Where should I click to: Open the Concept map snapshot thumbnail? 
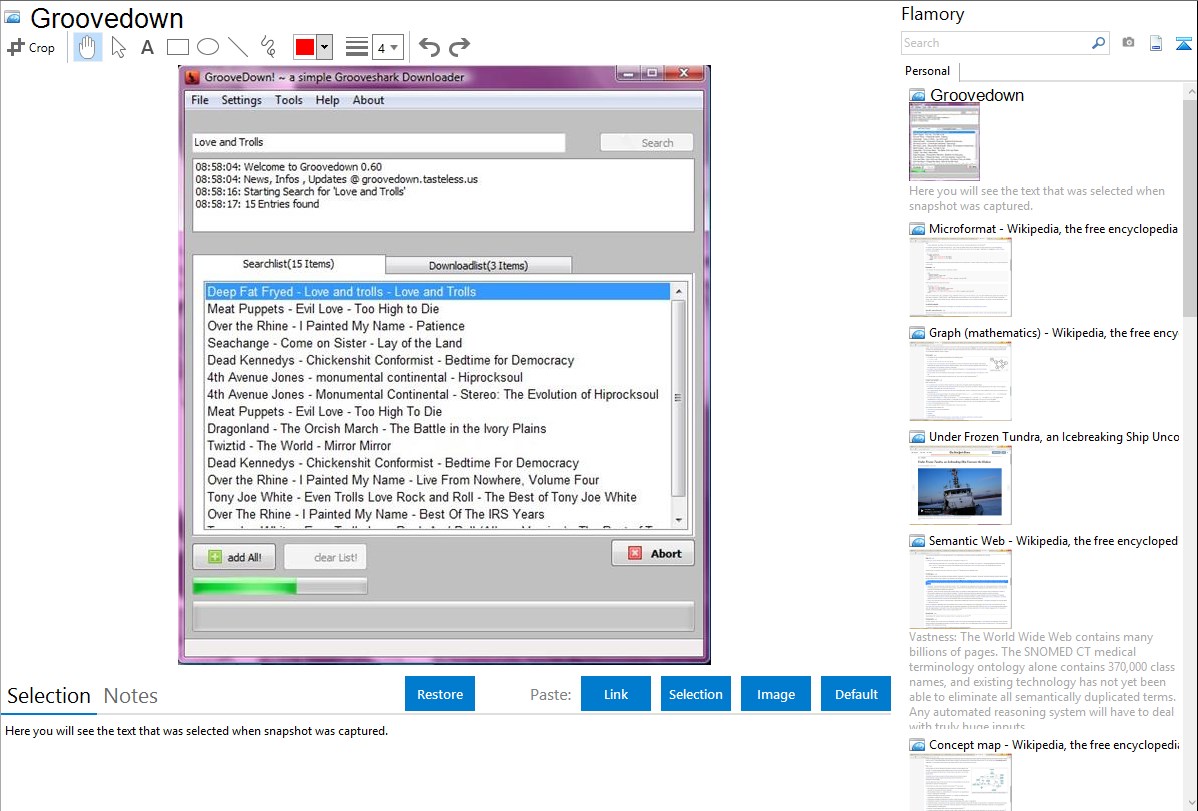click(x=960, y=782)
